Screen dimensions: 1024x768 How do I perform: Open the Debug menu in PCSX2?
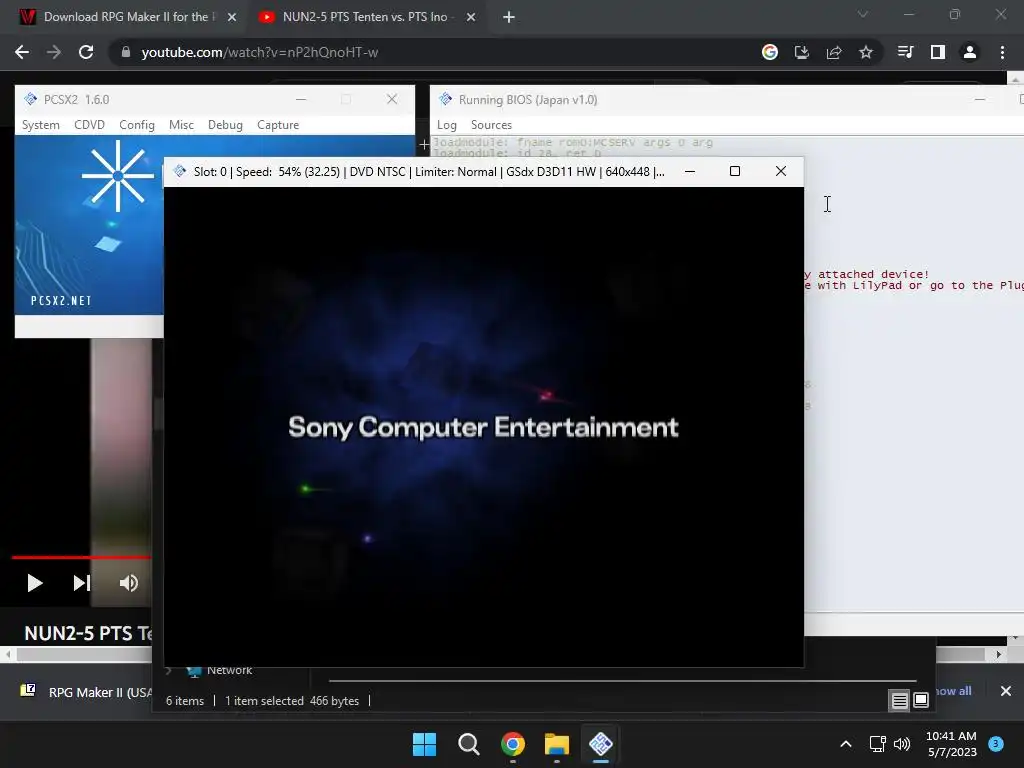(x=225, y=125)
